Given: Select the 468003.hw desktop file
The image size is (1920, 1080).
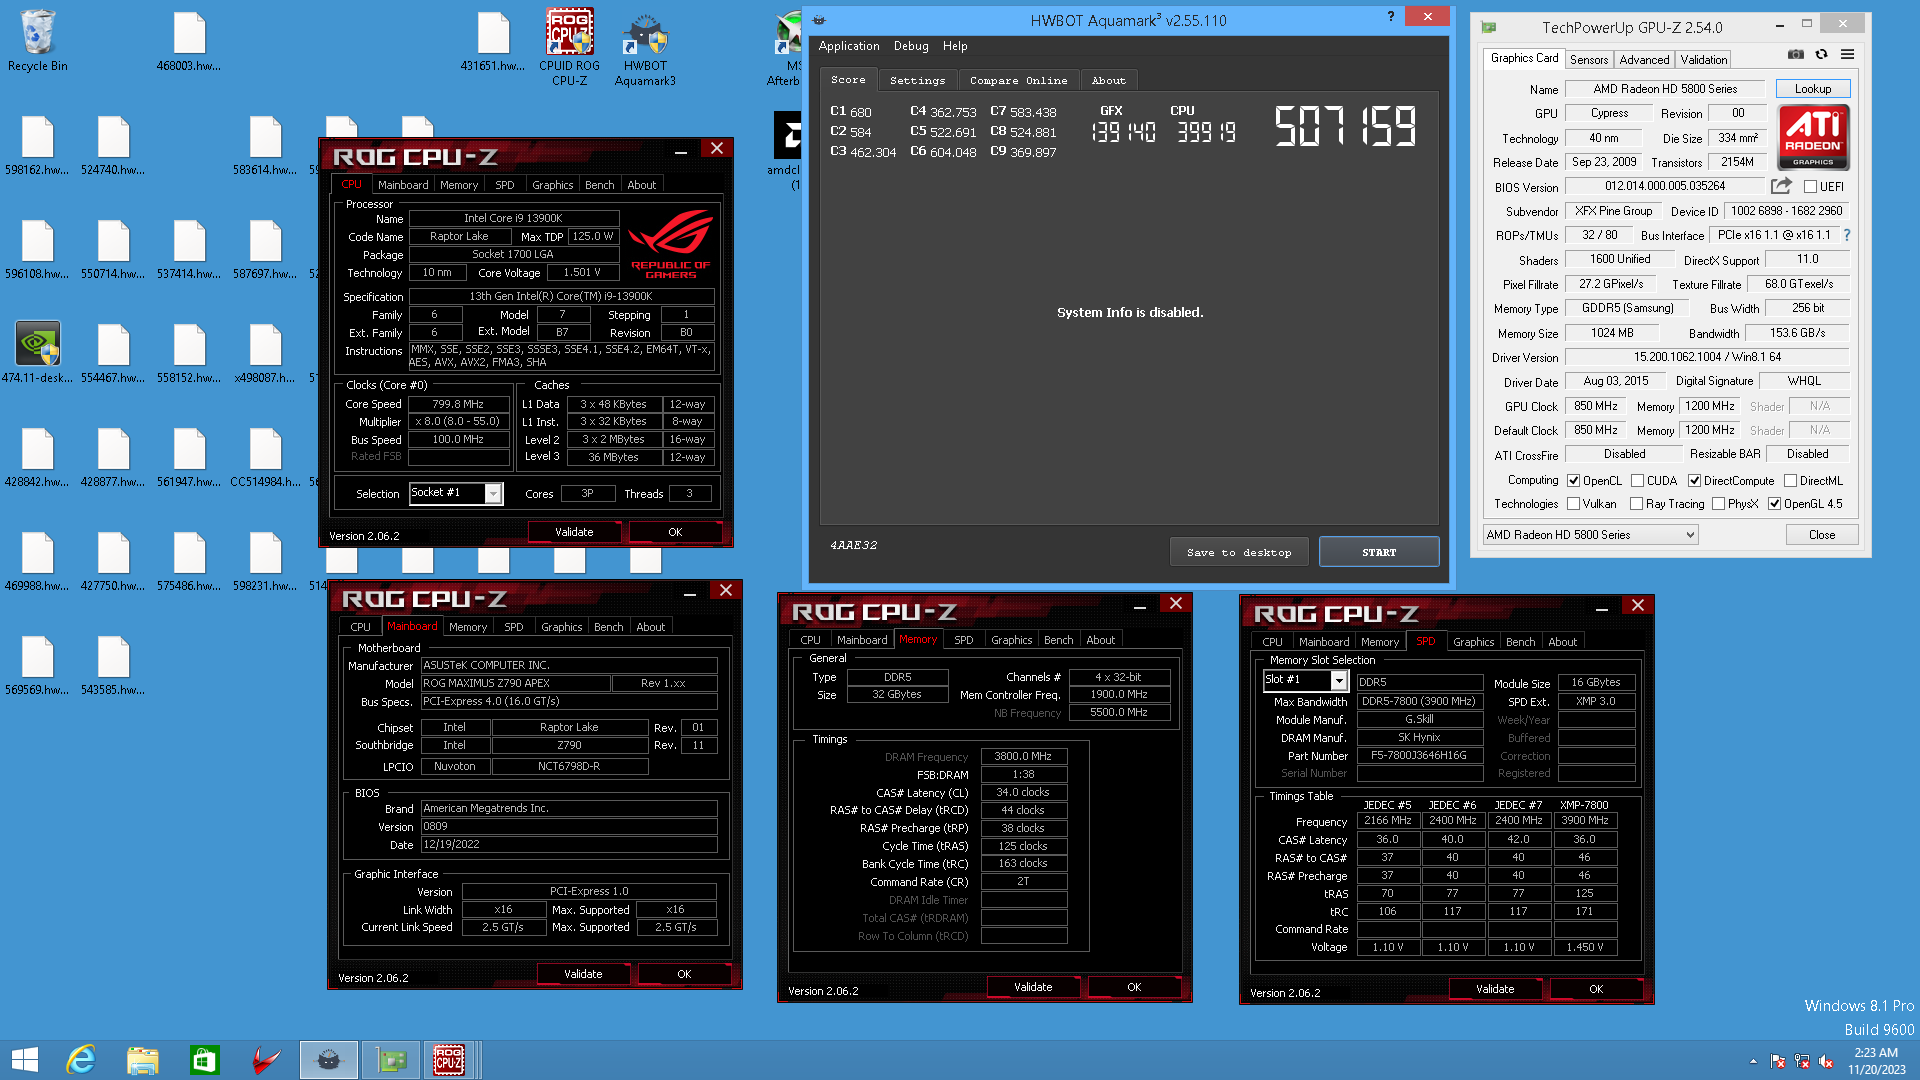Looking at the screenshot, I should click(x=189, y=42).
